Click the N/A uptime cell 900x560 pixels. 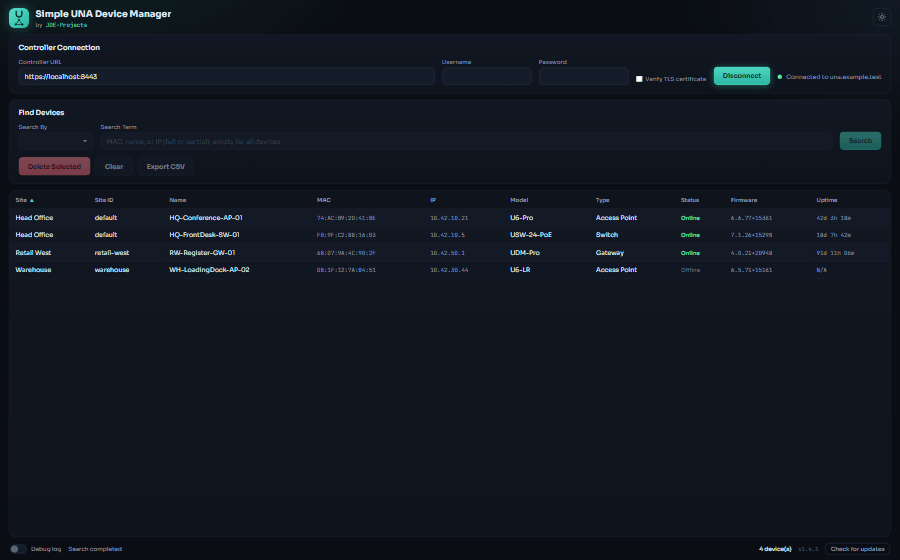821,270
